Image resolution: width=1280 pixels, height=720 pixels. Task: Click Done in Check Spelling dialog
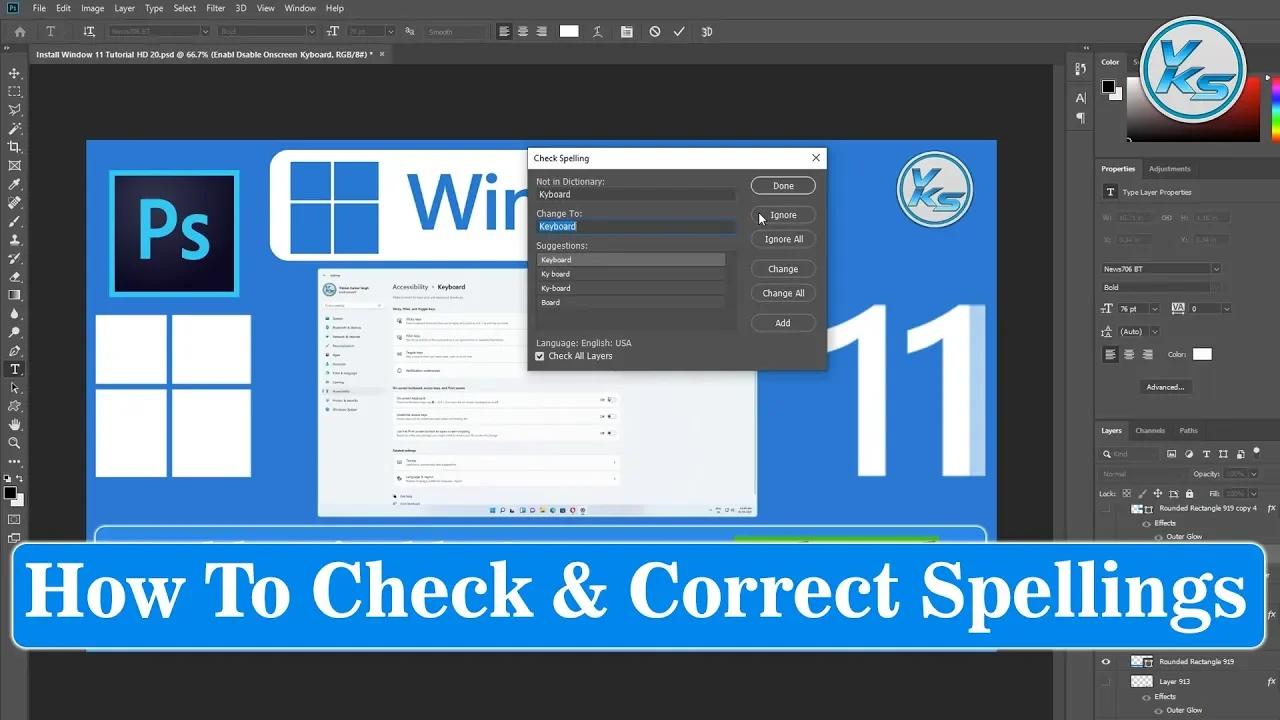click(x=783, y=186)
